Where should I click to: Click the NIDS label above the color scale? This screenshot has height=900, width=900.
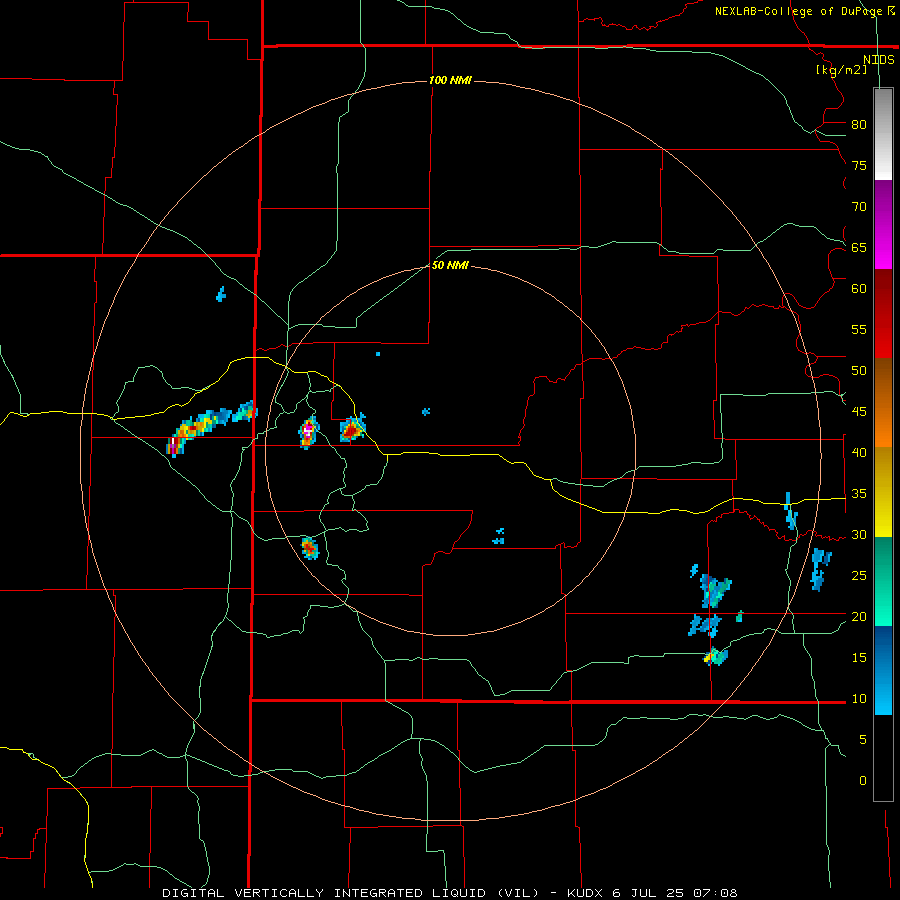878,60
